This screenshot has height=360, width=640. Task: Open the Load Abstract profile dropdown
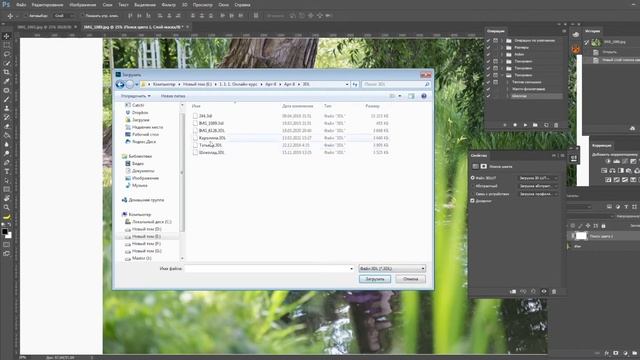tap(538, 186)
